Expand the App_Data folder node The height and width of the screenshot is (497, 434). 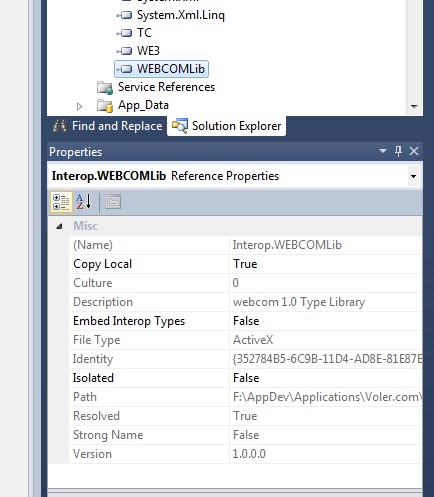coord(79,106)
